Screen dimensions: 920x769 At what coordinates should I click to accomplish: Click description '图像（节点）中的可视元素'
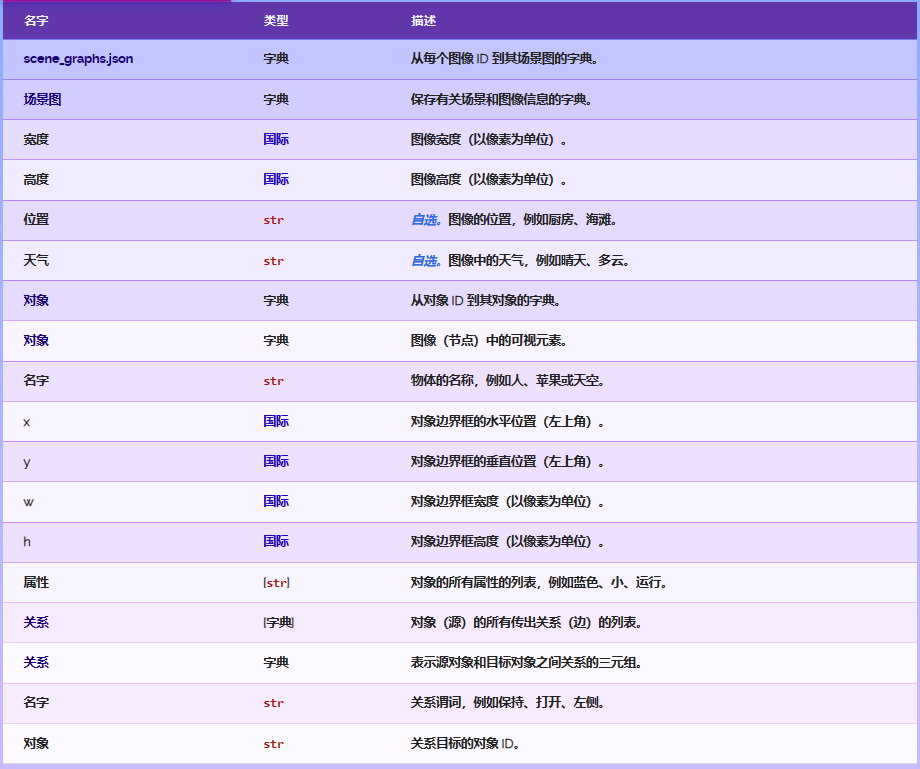(488, 340)
